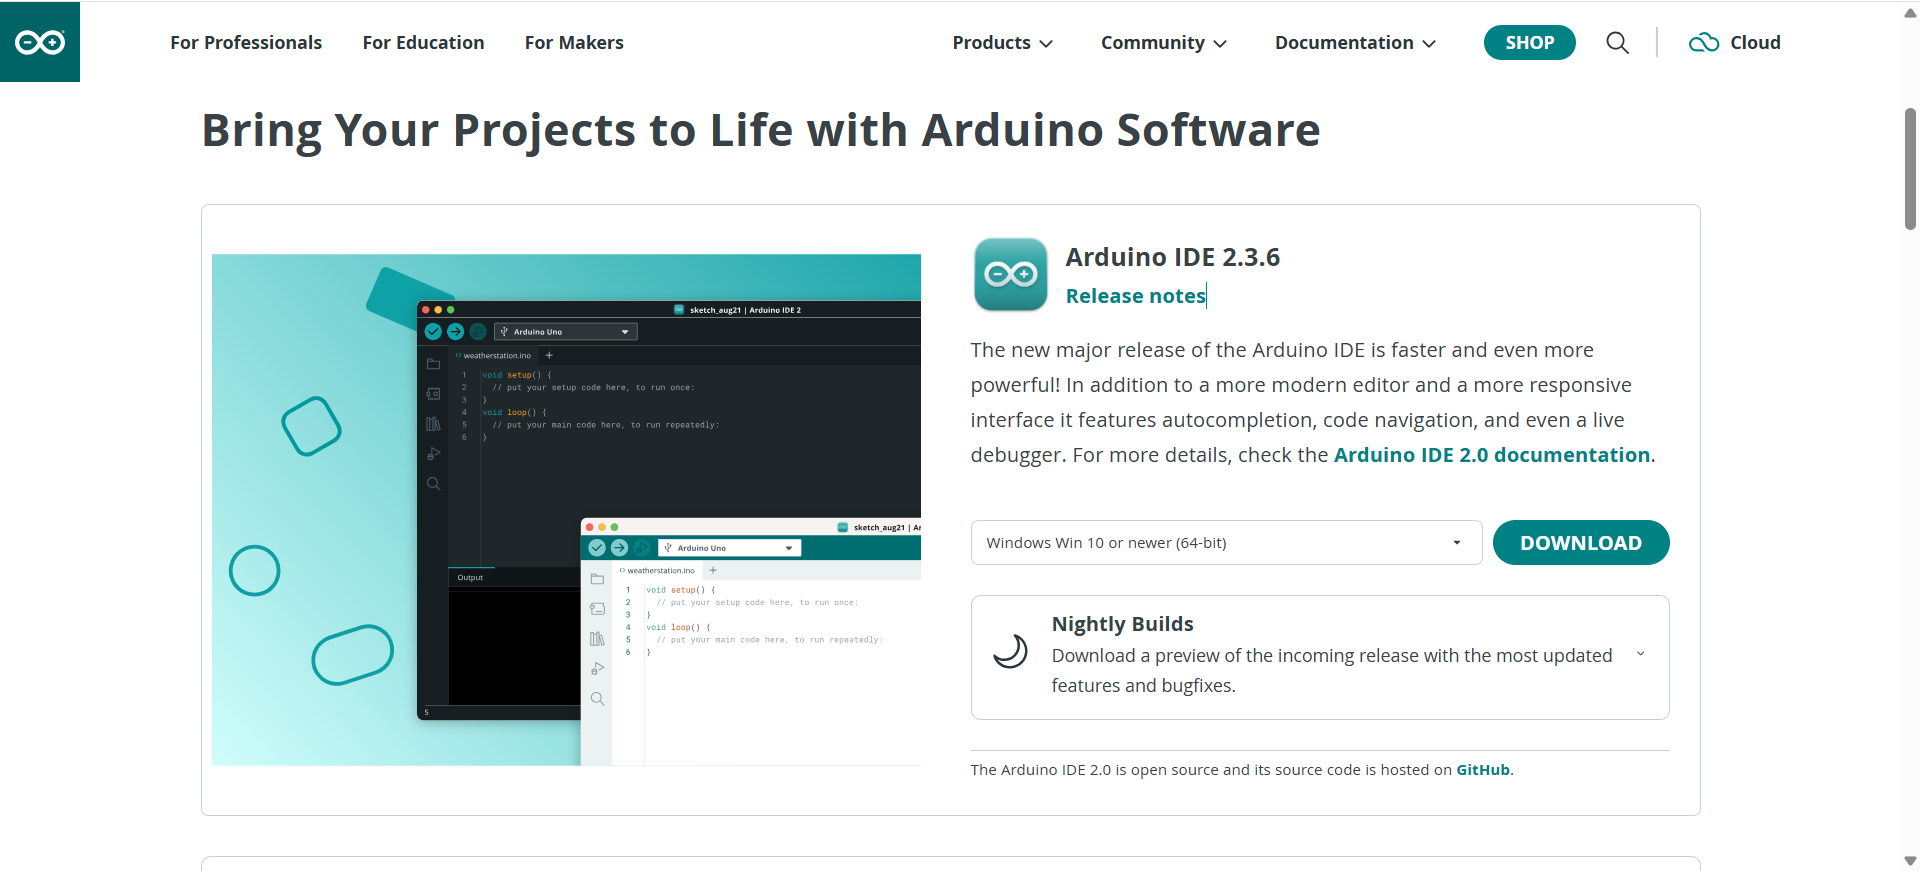Click the Nightly Builds moon icon
The width and height of the screenshot is (1920, 871).
pos(1010,652)
